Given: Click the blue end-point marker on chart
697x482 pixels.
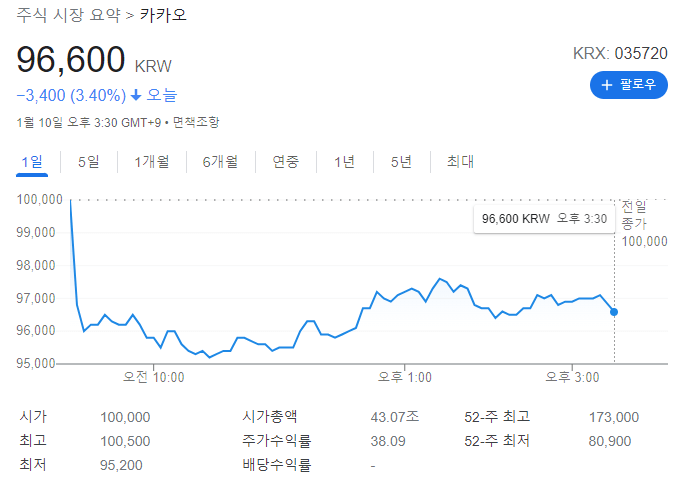Looking at the screenshot, I should (x=614, y=312).
